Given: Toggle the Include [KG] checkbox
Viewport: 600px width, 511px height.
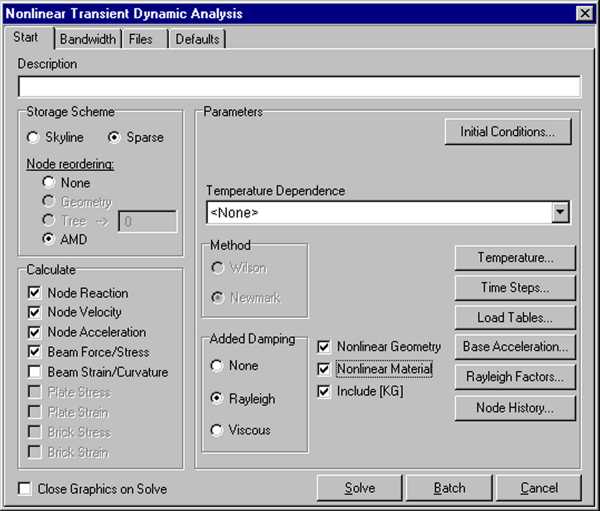Looking at the screenshot, I should click(x=323, y=391).
